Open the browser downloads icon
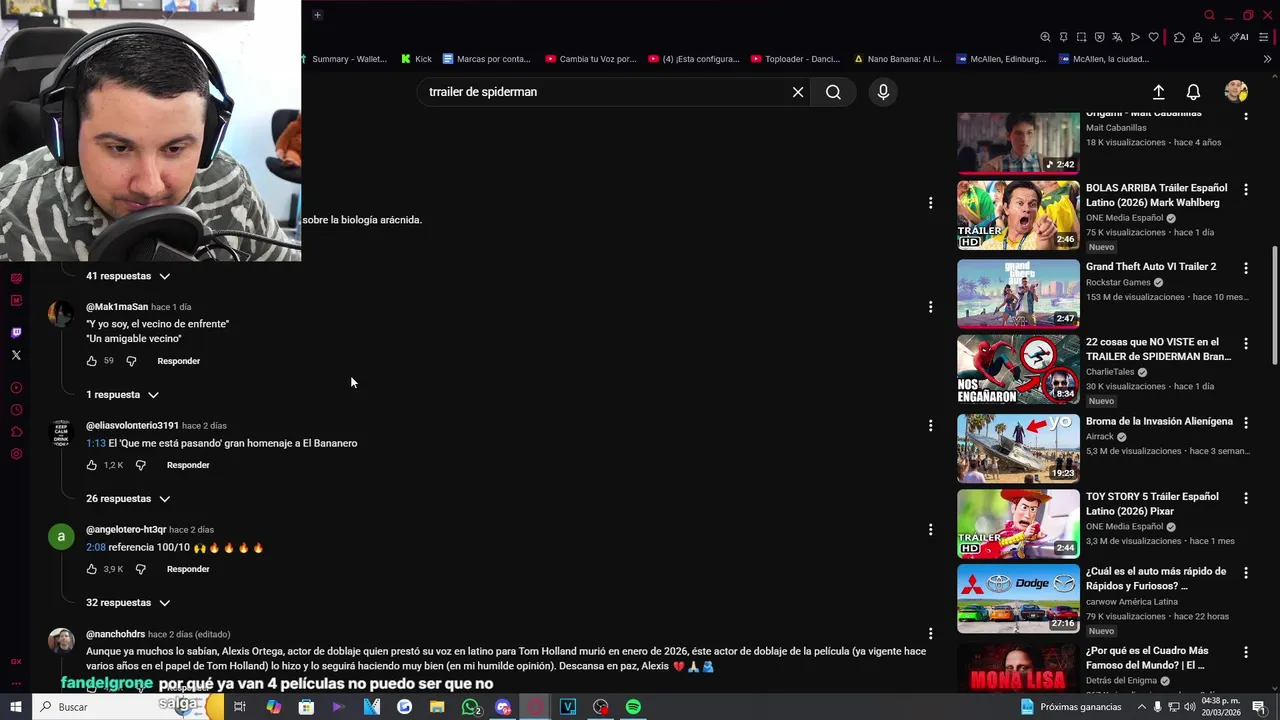Image resolution: width=1280 pixels, height=720 pixels. 1215,37
